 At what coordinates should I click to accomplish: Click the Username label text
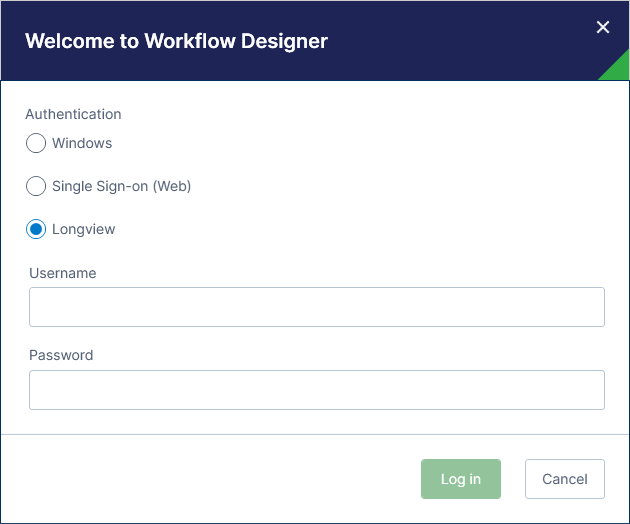point(63,273)
